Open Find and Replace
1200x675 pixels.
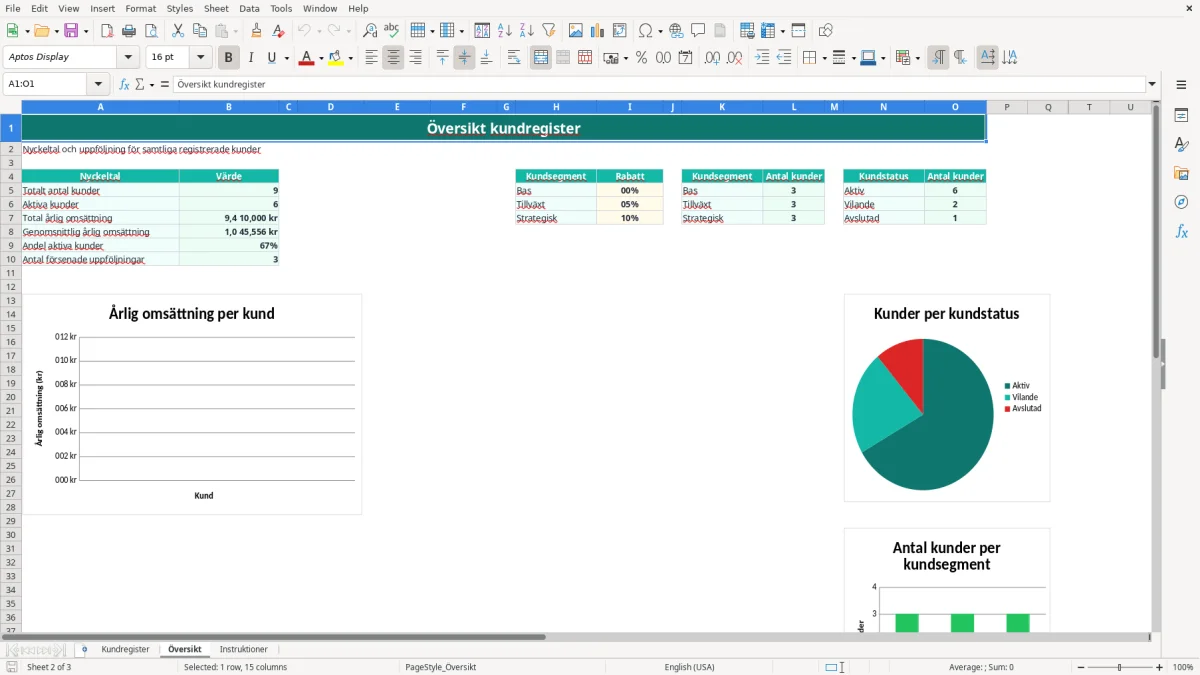370,31
